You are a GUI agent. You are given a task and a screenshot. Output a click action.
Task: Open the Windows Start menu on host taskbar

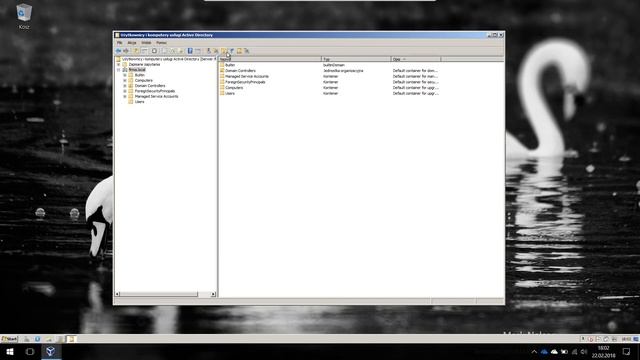tap(10, 351)
